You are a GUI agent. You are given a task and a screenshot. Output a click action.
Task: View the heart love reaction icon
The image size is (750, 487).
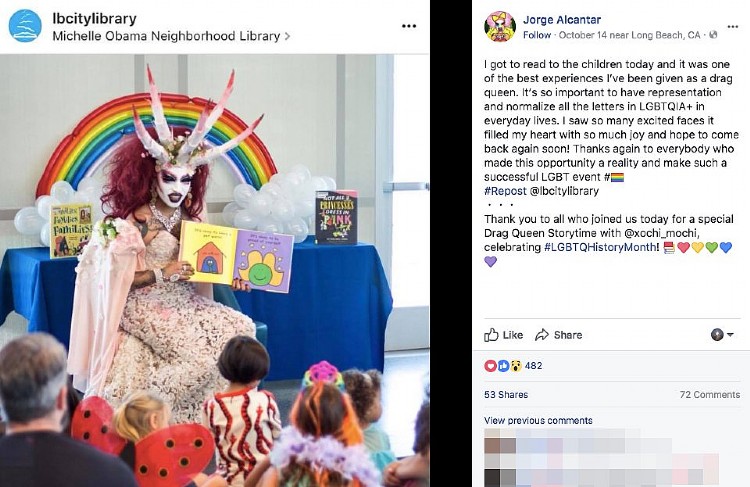490,366
